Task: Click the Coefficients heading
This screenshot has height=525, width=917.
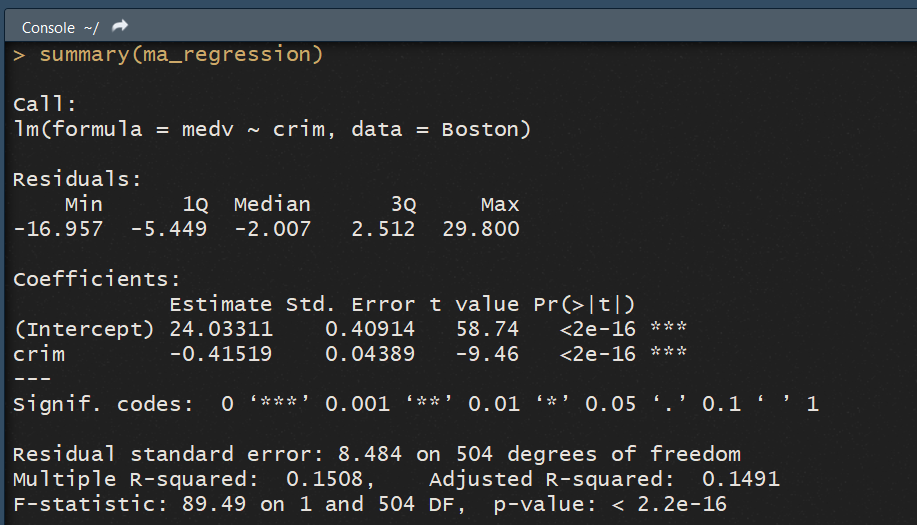Action: click(96, 279)
